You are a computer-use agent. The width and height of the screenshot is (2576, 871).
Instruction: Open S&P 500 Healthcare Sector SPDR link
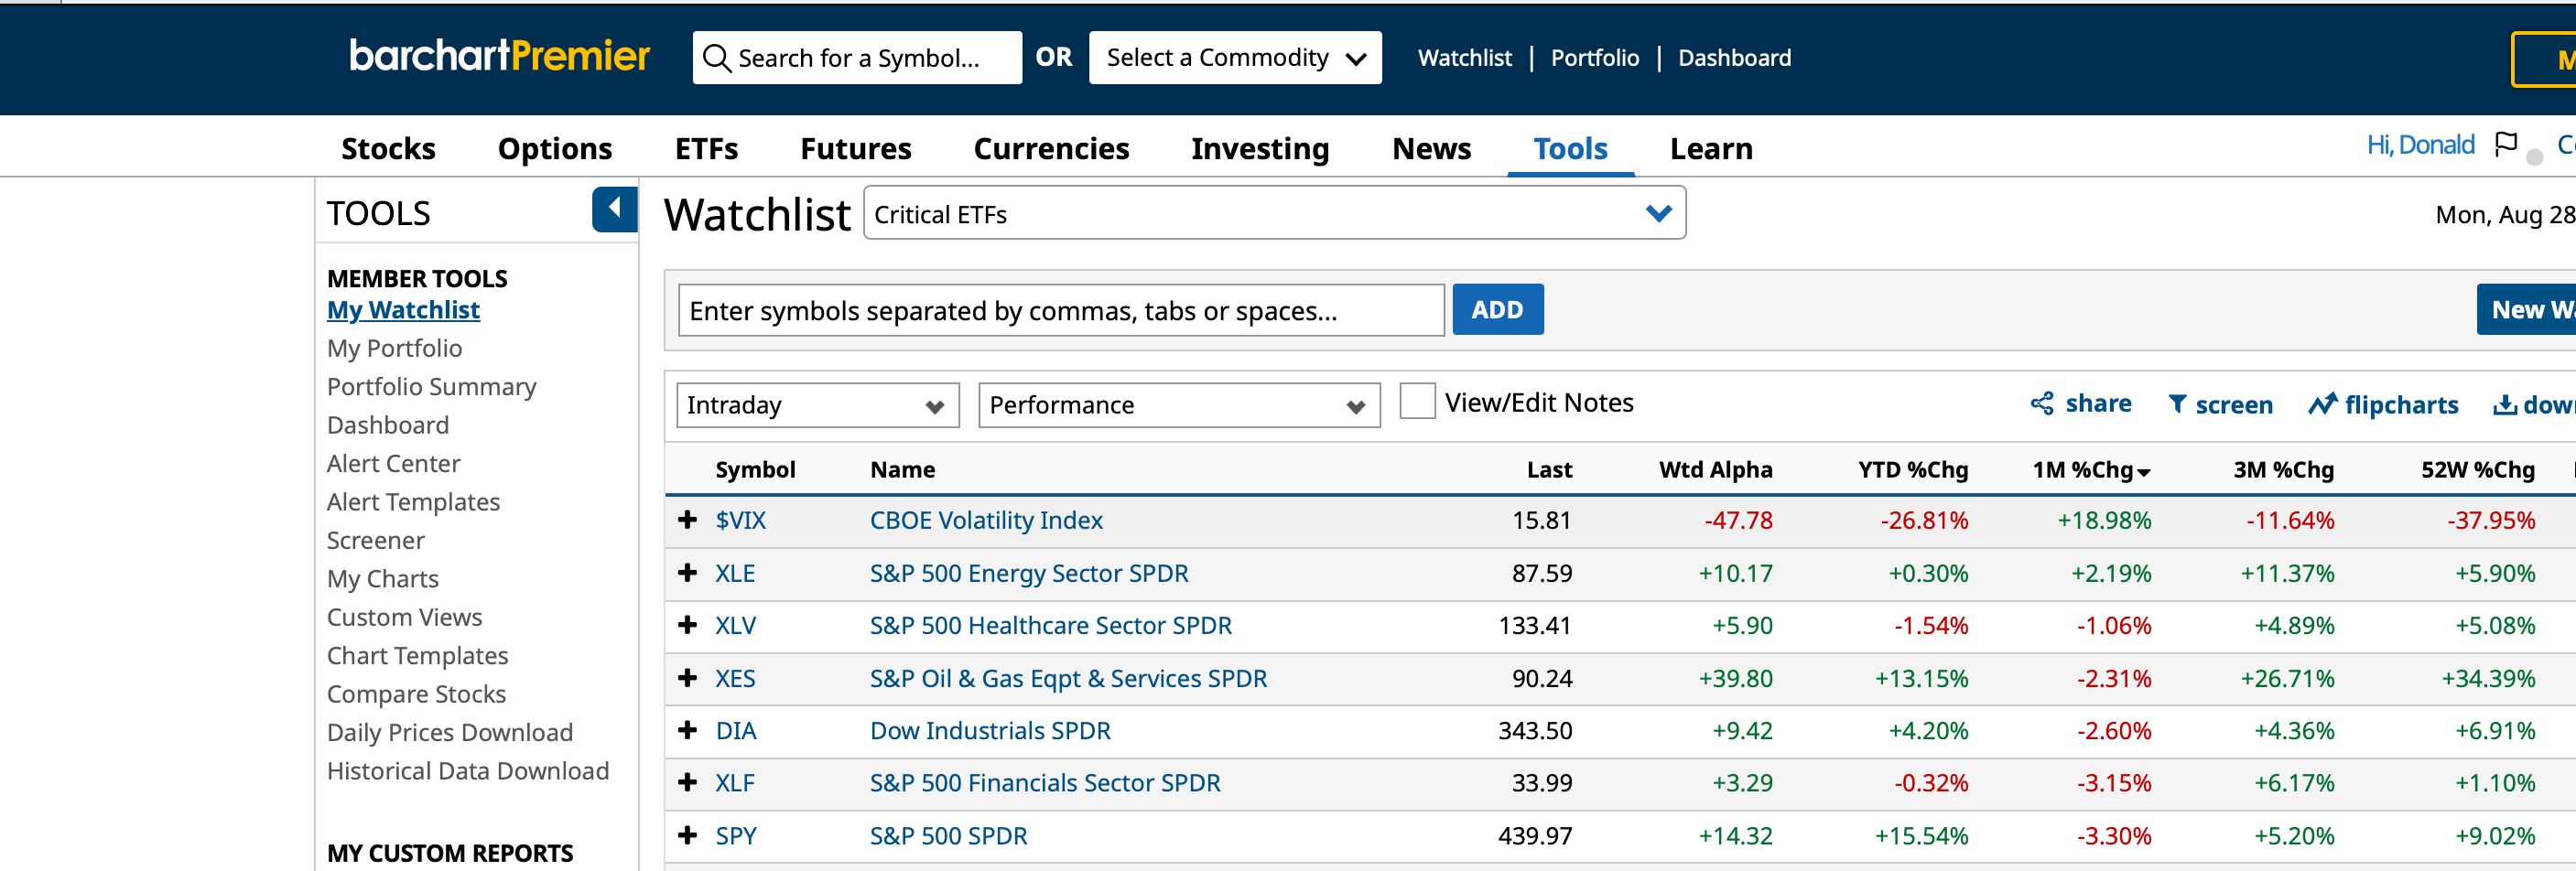pos(1050,625)
